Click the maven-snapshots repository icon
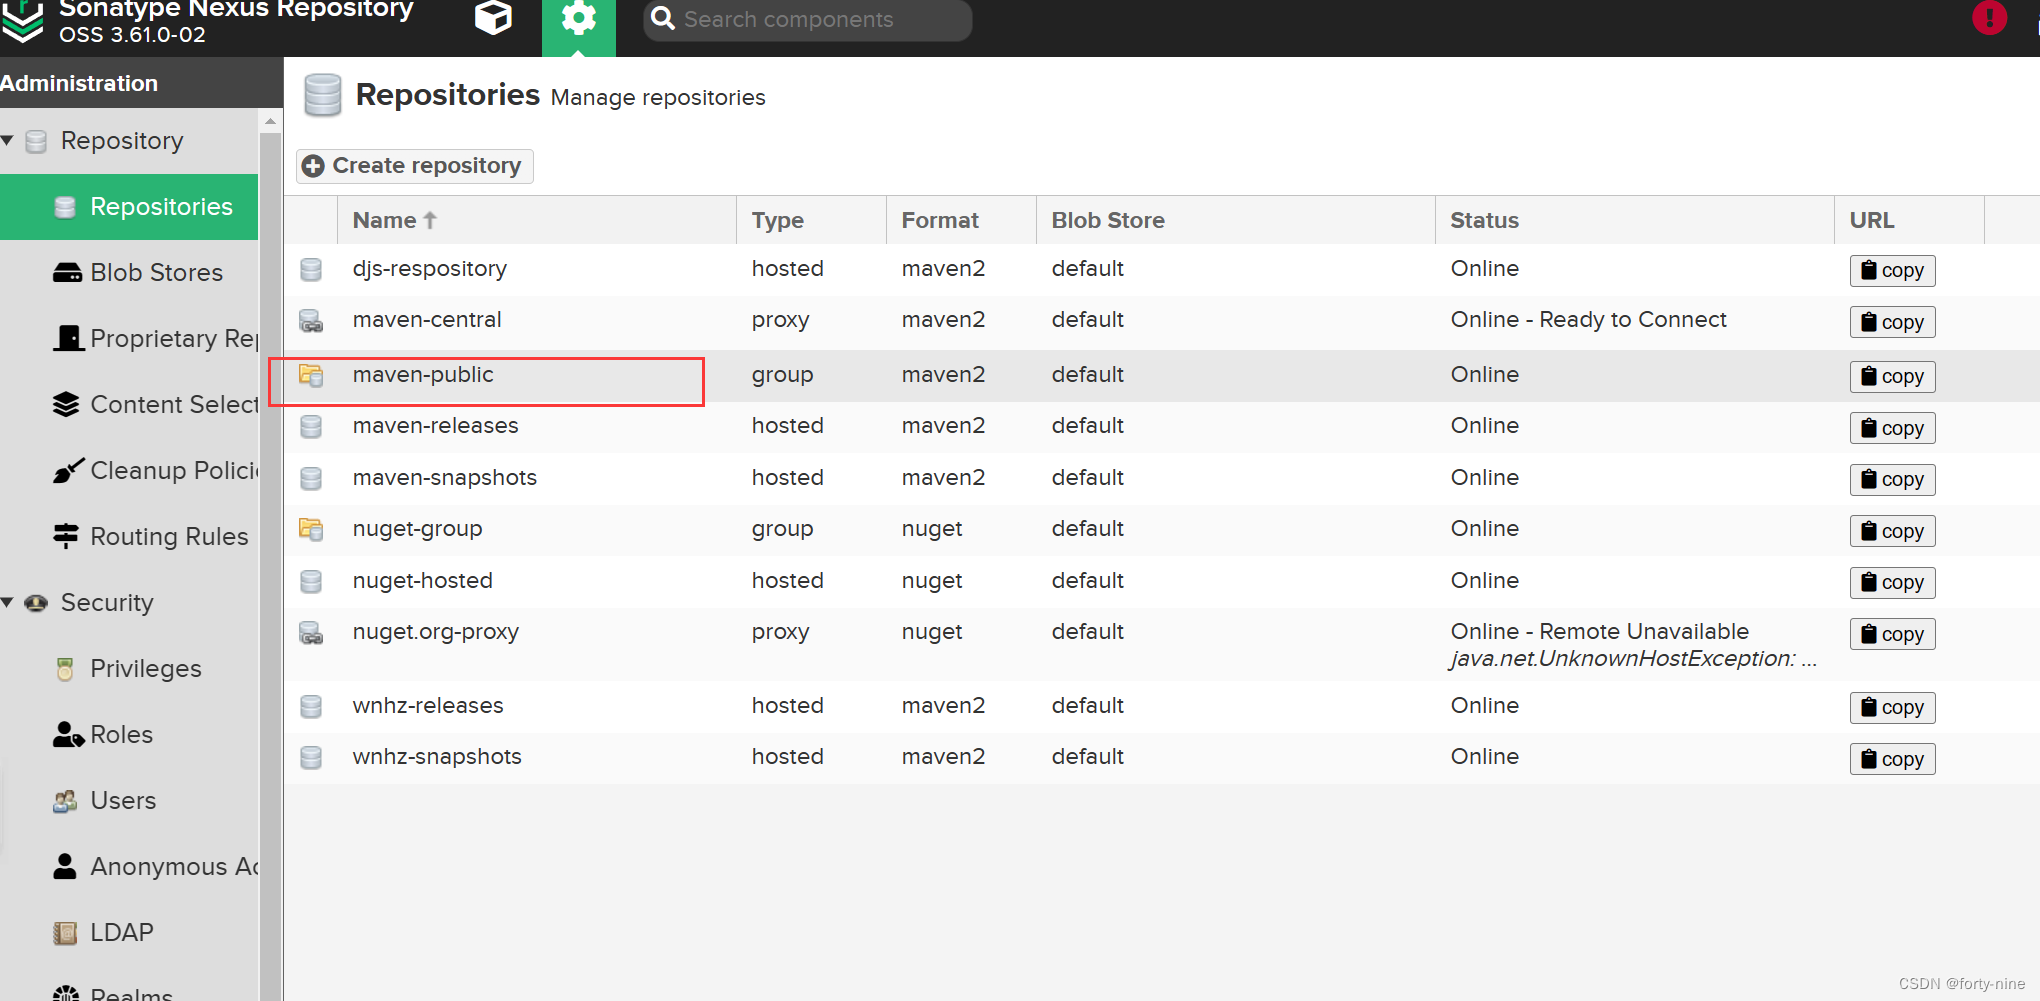 click(311, 478)
